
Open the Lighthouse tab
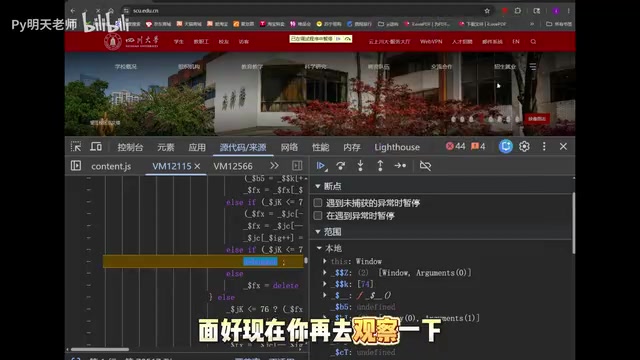(397, 147)
